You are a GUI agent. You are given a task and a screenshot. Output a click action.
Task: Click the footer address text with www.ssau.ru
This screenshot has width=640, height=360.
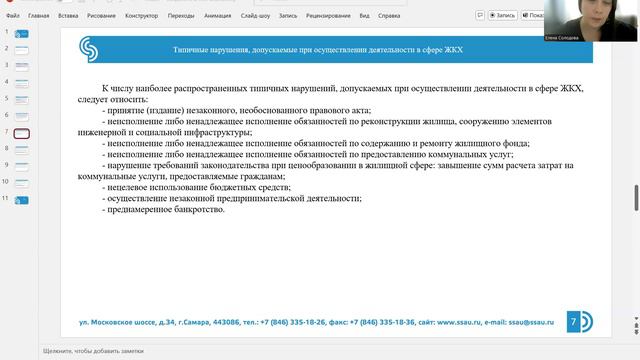(x=316, y=322)
